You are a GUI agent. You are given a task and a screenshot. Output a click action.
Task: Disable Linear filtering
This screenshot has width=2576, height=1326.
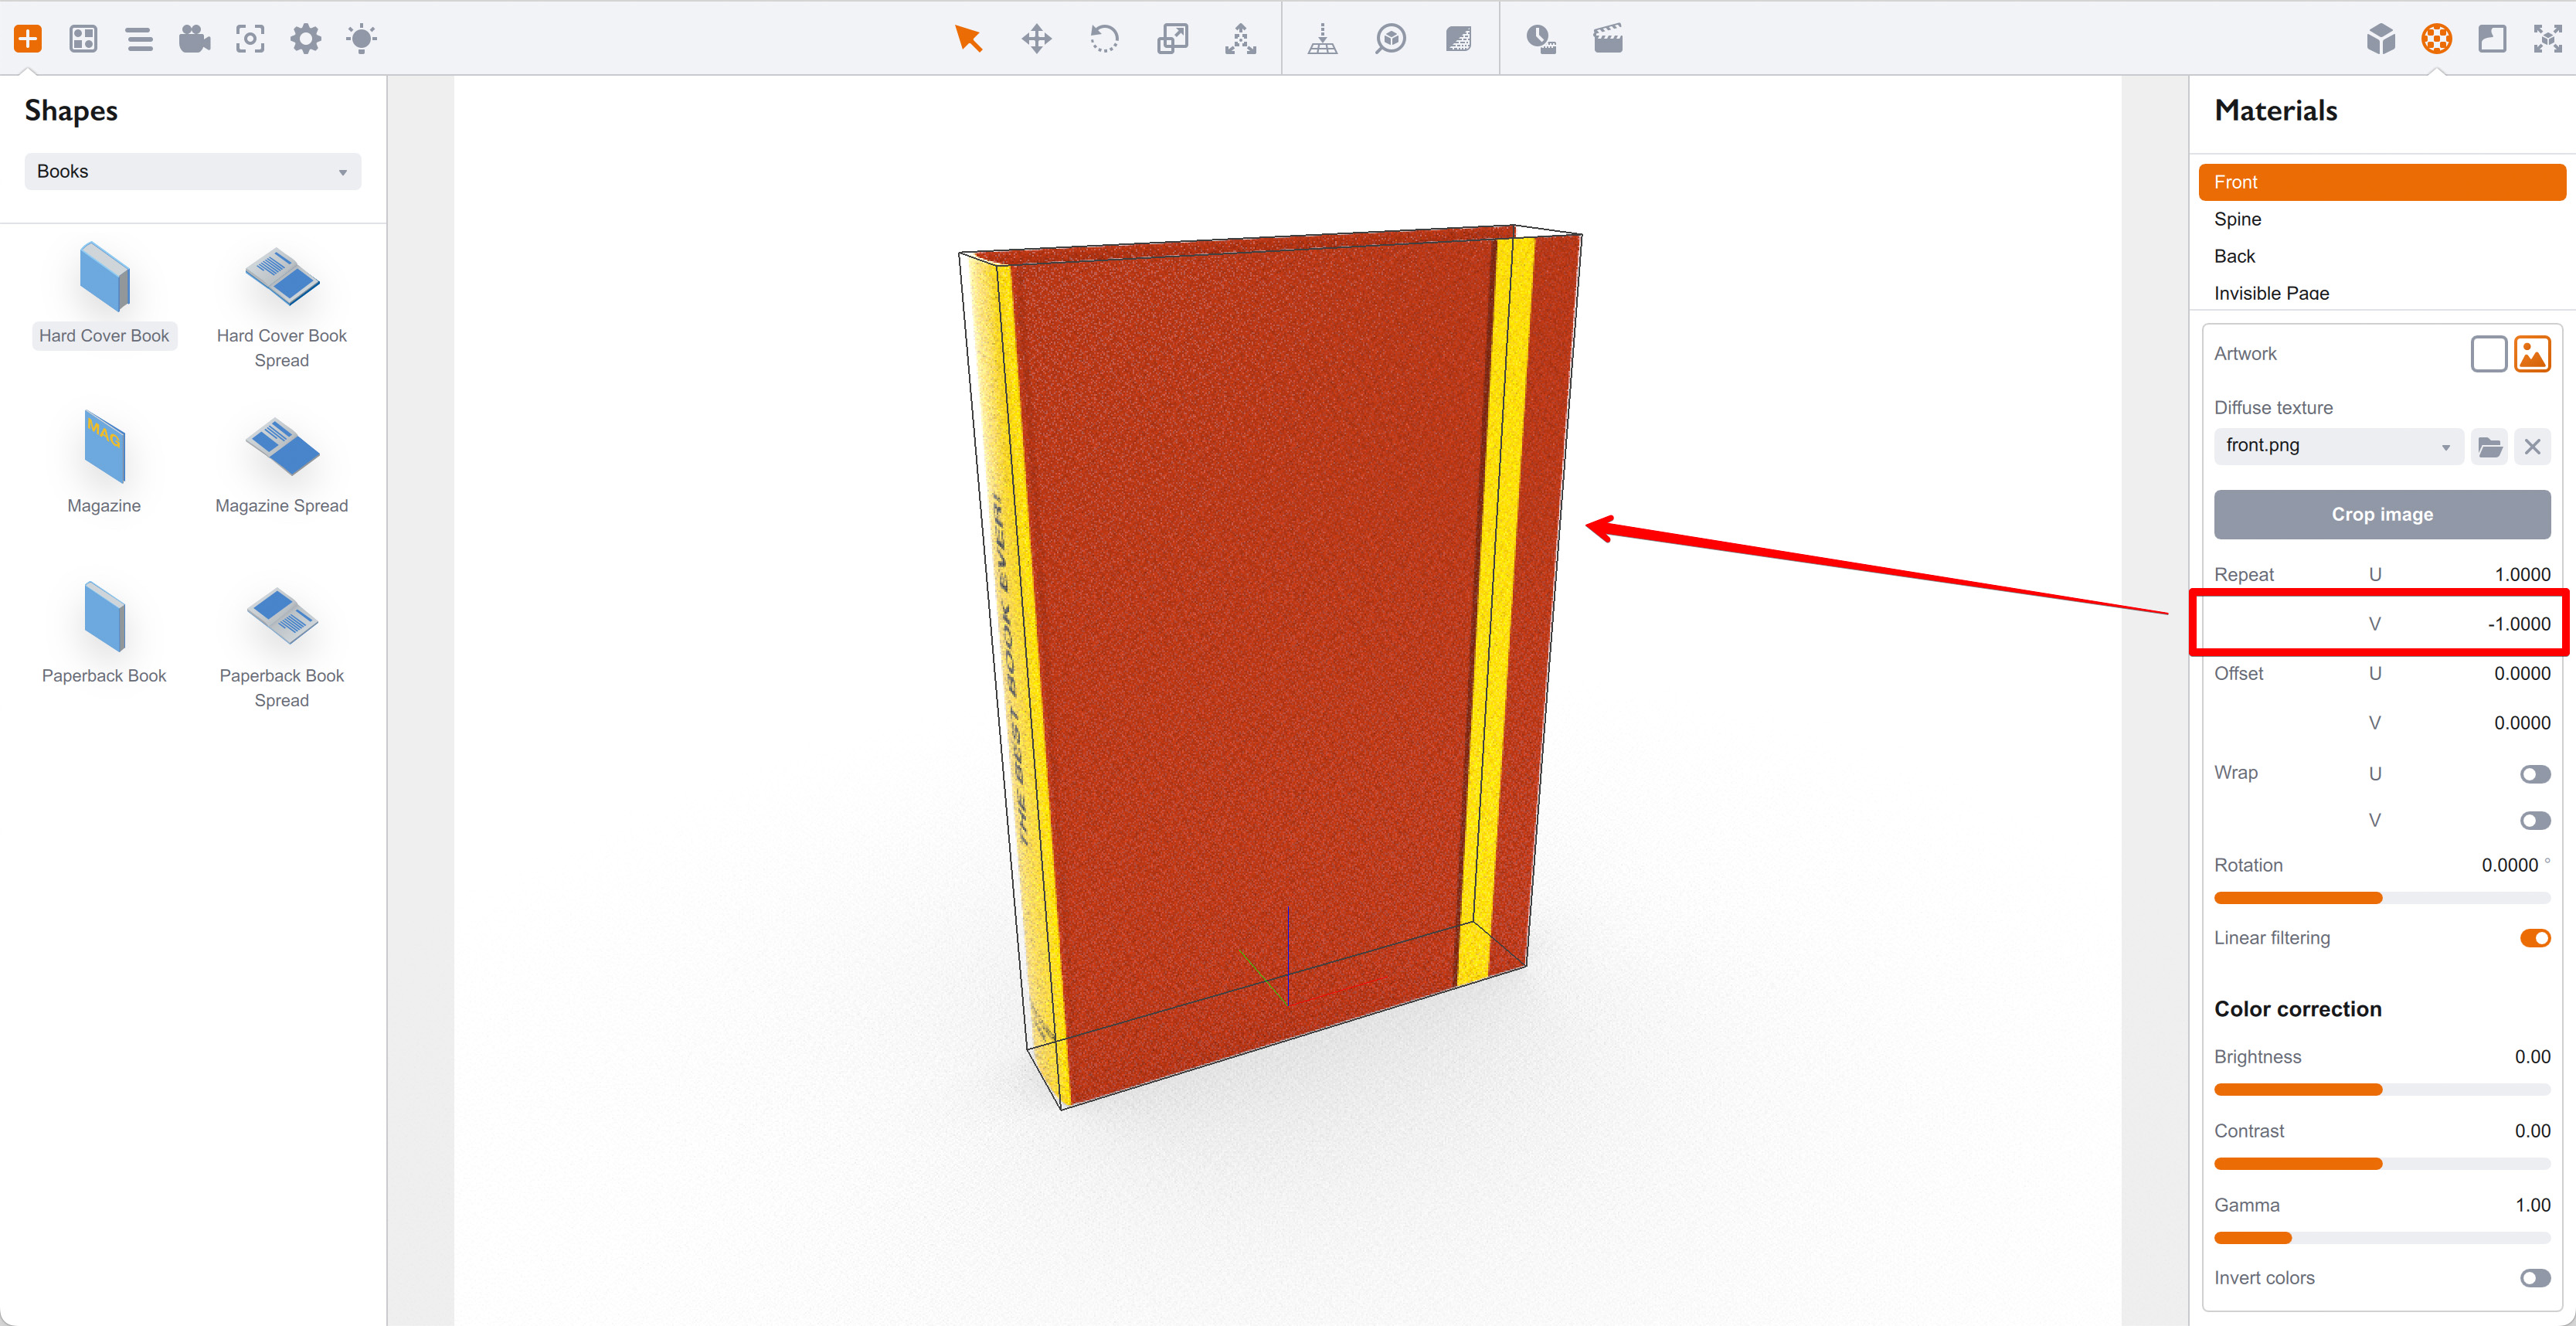pyautogui.click(x=2536, y=937)
